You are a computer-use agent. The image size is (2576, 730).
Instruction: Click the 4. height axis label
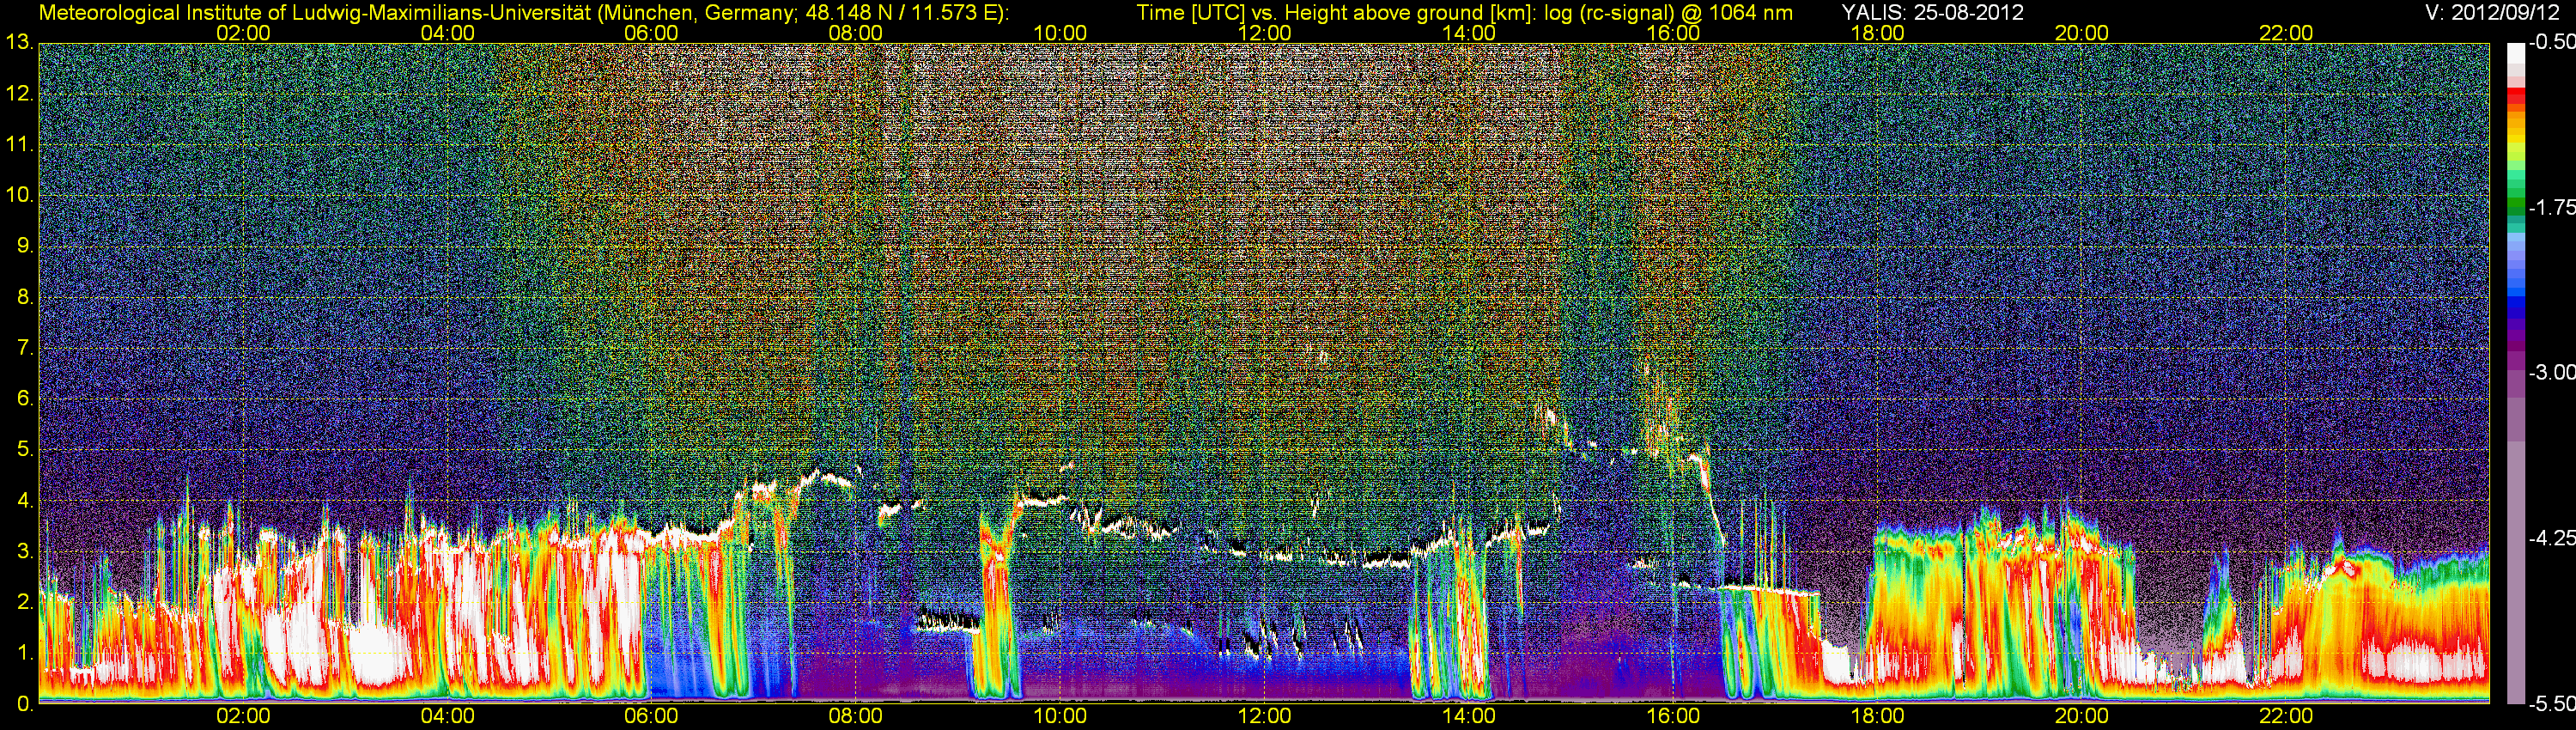(25, 501)
